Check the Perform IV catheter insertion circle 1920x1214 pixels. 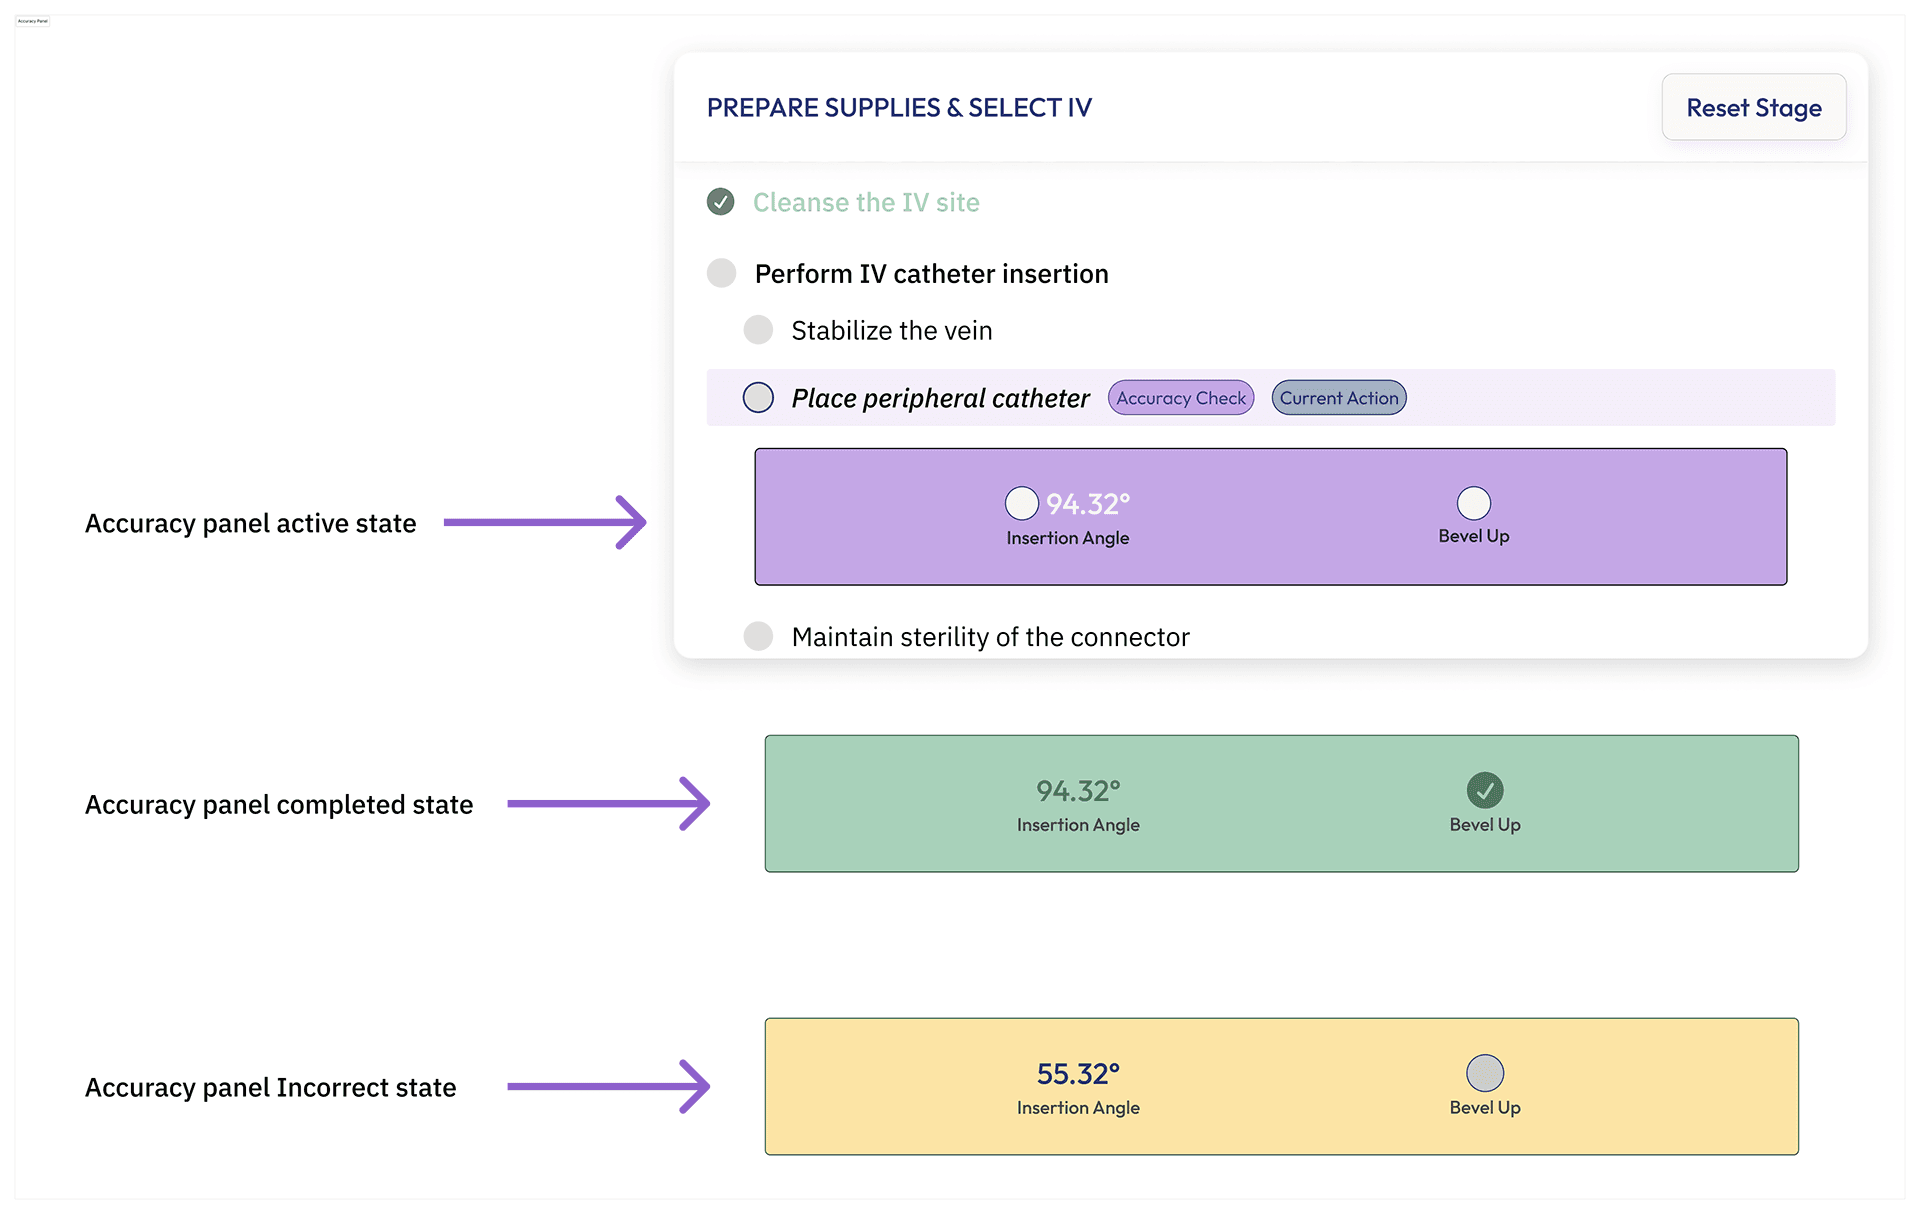(x=721, y=273)
